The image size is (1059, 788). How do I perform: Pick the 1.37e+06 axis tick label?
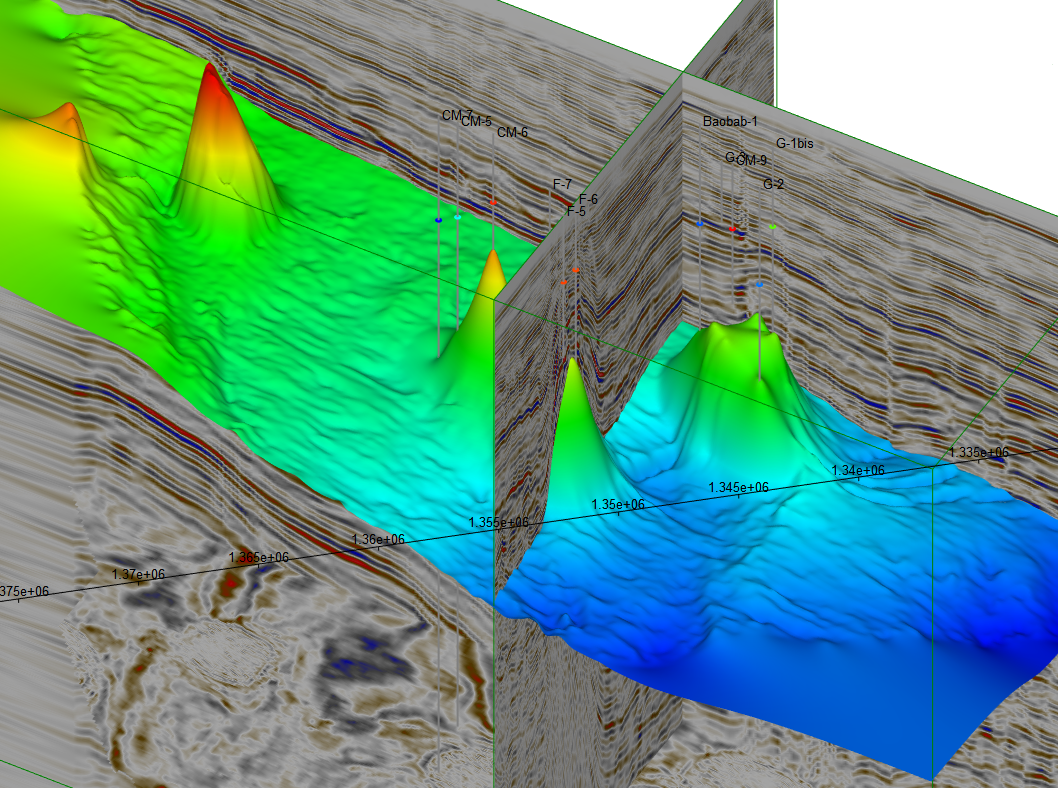click(138, 574)
